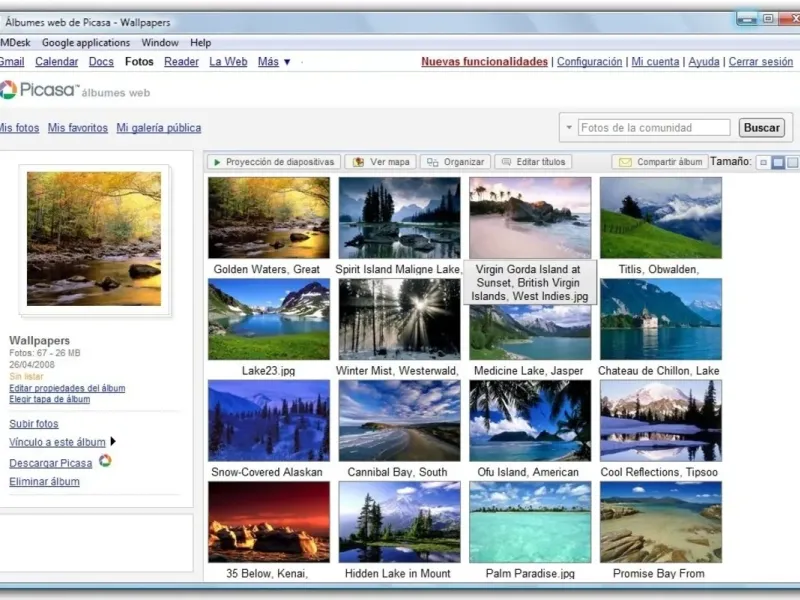The height and width of the screenshot is (600, 800).
Task: Open the search scope dropdown arrow
Action: [x=569, y=128]
